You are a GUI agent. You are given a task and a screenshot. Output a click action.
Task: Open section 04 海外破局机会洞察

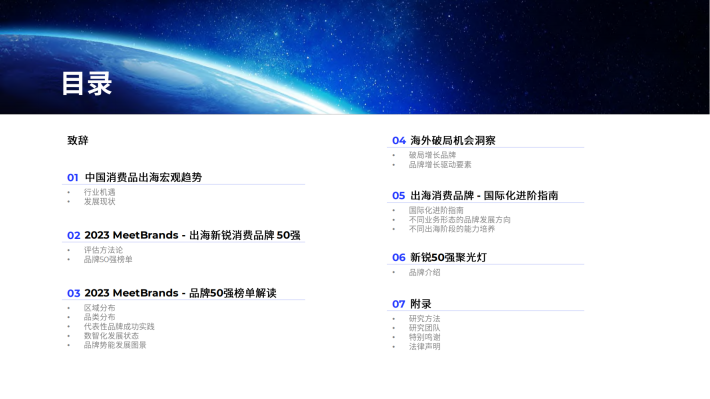(x=444, y=140)
